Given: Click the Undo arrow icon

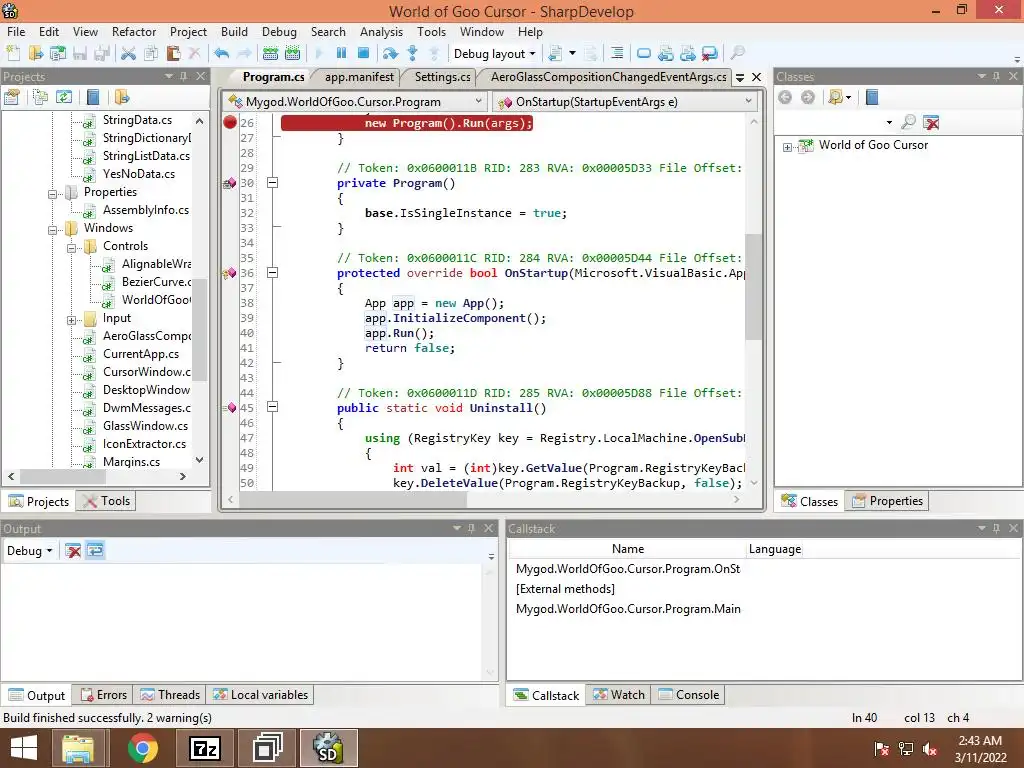Looking at the screenshot, I should tap(221, 54).
